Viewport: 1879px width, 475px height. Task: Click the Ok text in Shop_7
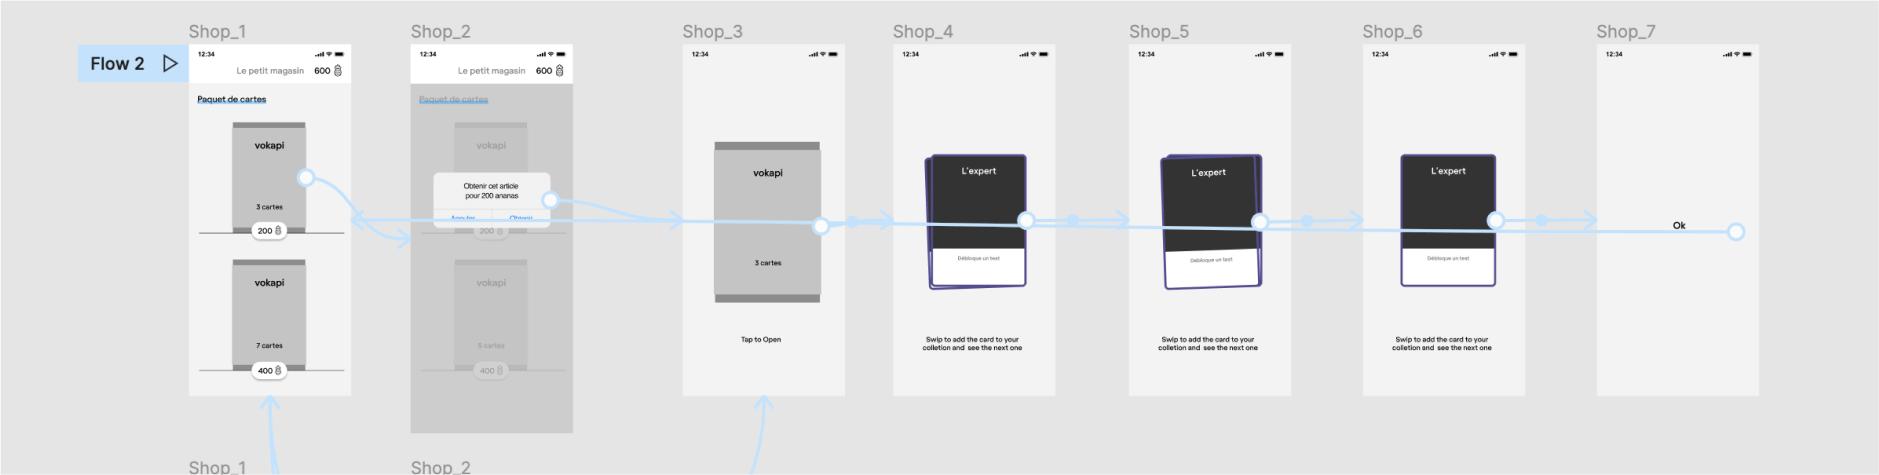1679,226
